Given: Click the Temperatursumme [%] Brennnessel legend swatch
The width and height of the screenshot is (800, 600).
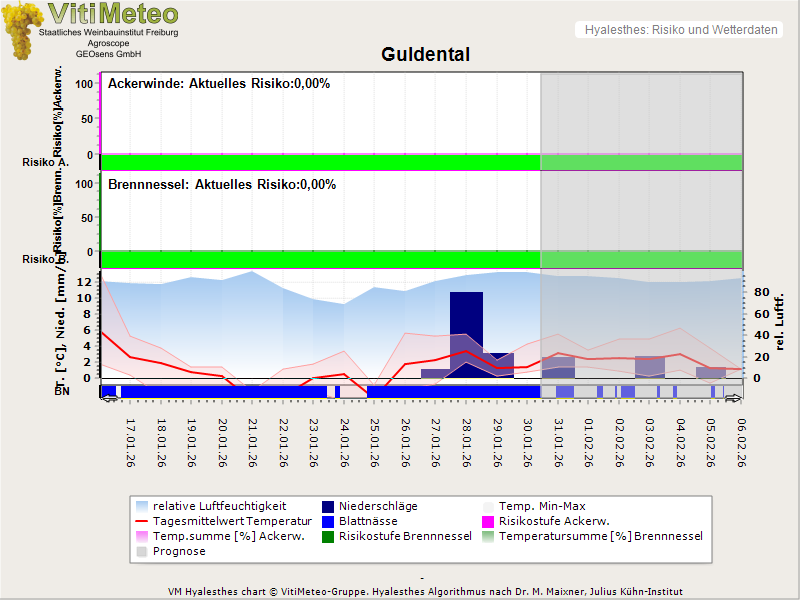Looking at the screenshot, I should [x=489, y=536].
